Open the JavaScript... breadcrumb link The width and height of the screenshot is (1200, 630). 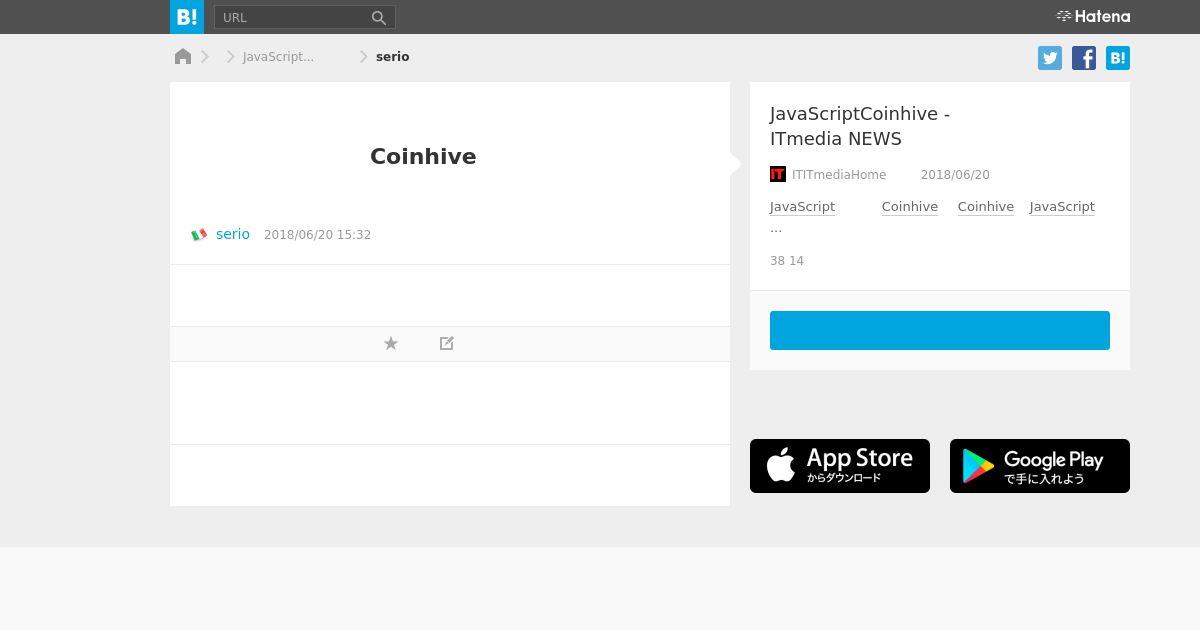[x=278, y=57]
